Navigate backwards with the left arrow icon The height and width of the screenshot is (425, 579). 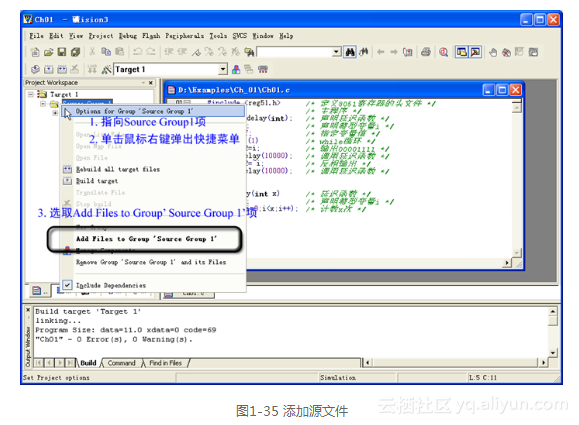click(380, 52)
